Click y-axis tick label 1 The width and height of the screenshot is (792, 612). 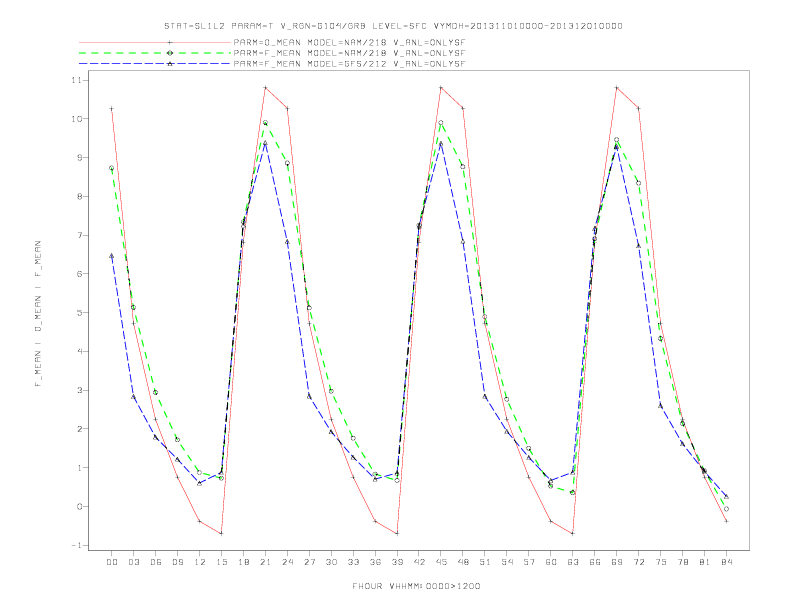click(79, 468)
